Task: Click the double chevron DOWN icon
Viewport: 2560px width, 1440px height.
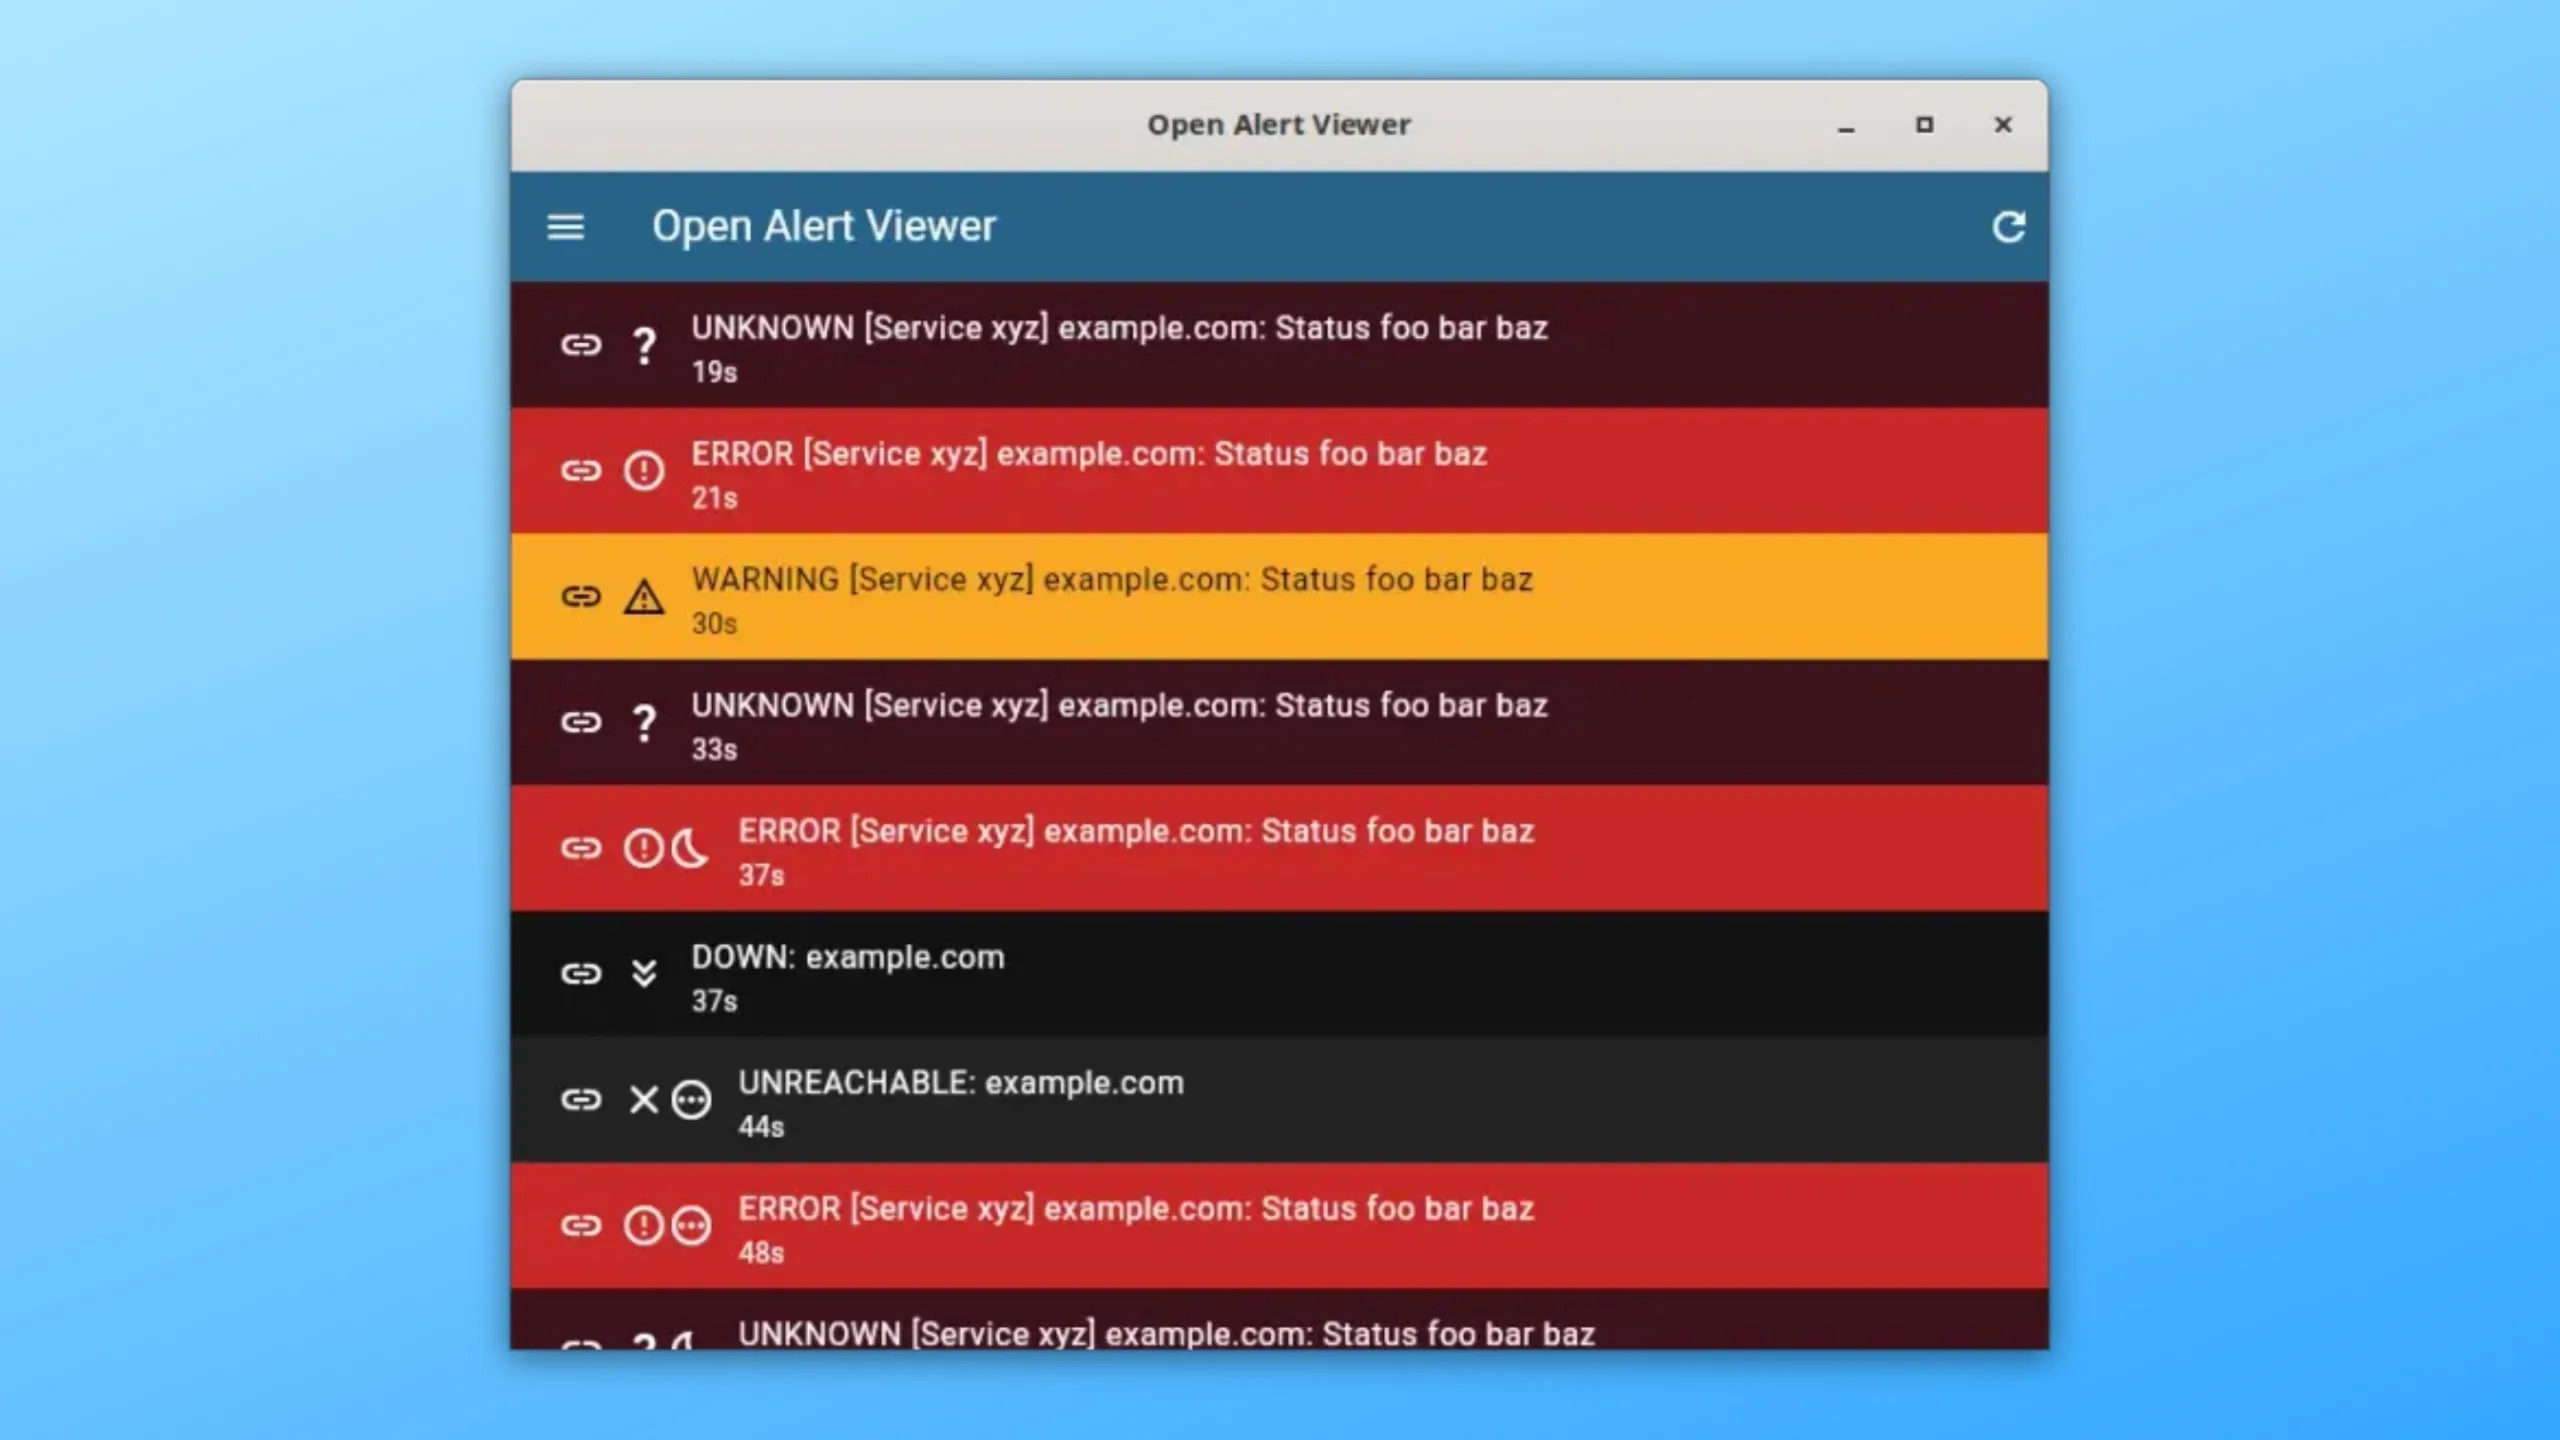Action: point(643,973)
